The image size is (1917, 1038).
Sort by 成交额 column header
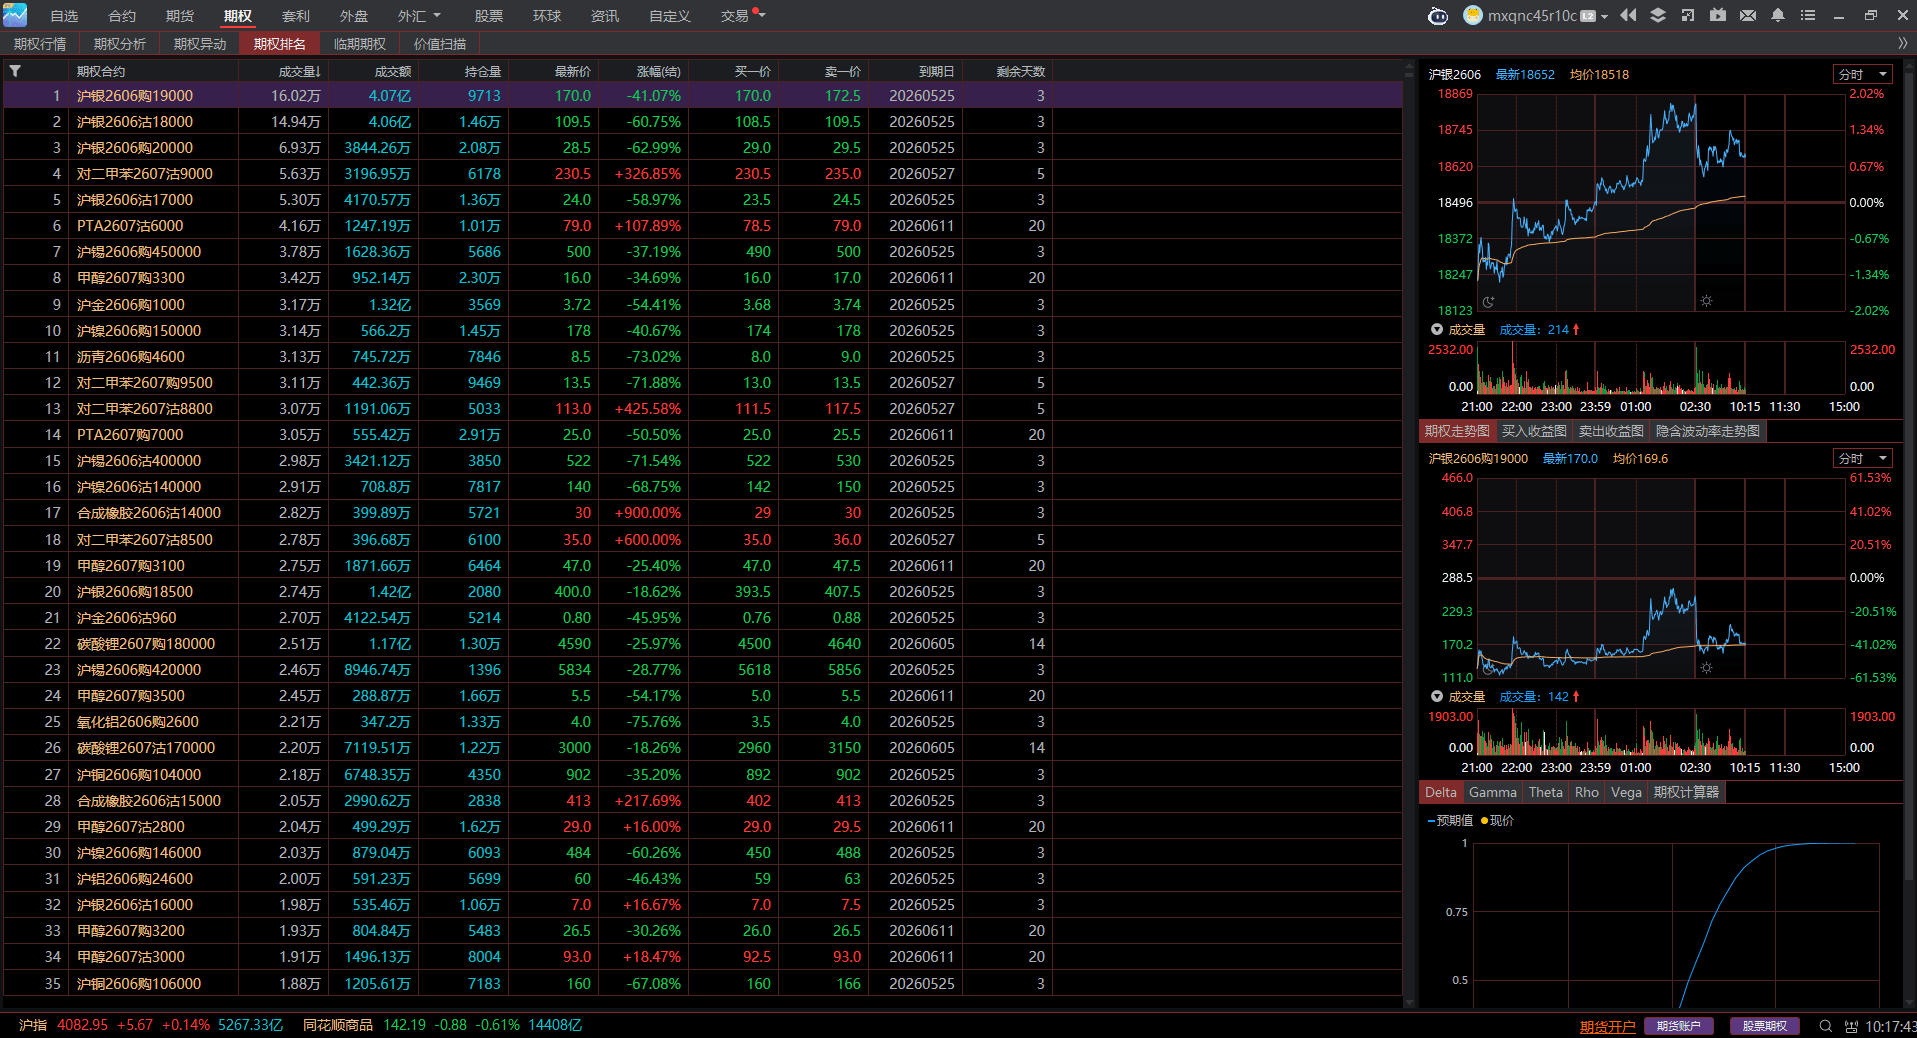[x=392, y=71]
